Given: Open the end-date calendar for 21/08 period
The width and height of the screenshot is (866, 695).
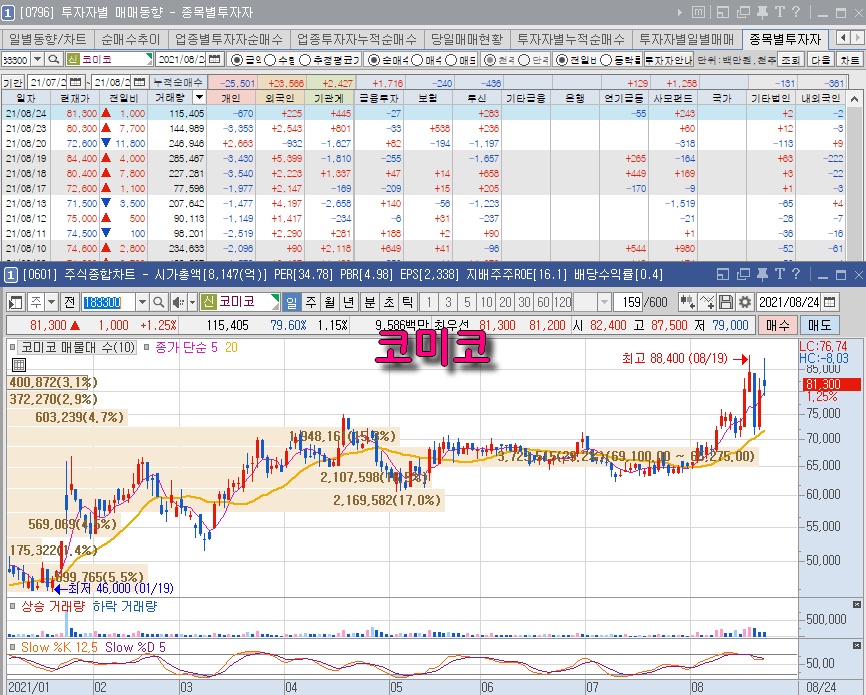Looking at the screenshot, I should pos(140,82).
